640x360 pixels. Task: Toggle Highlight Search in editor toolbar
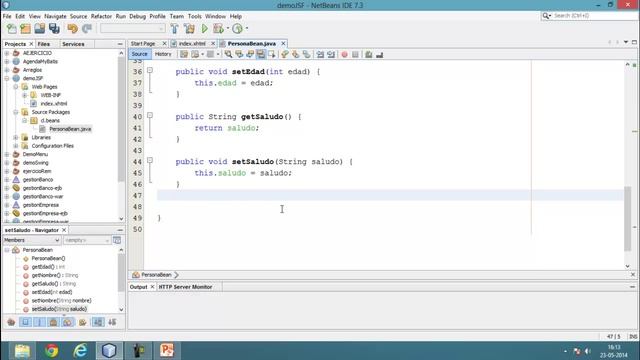tap(261, 54)
